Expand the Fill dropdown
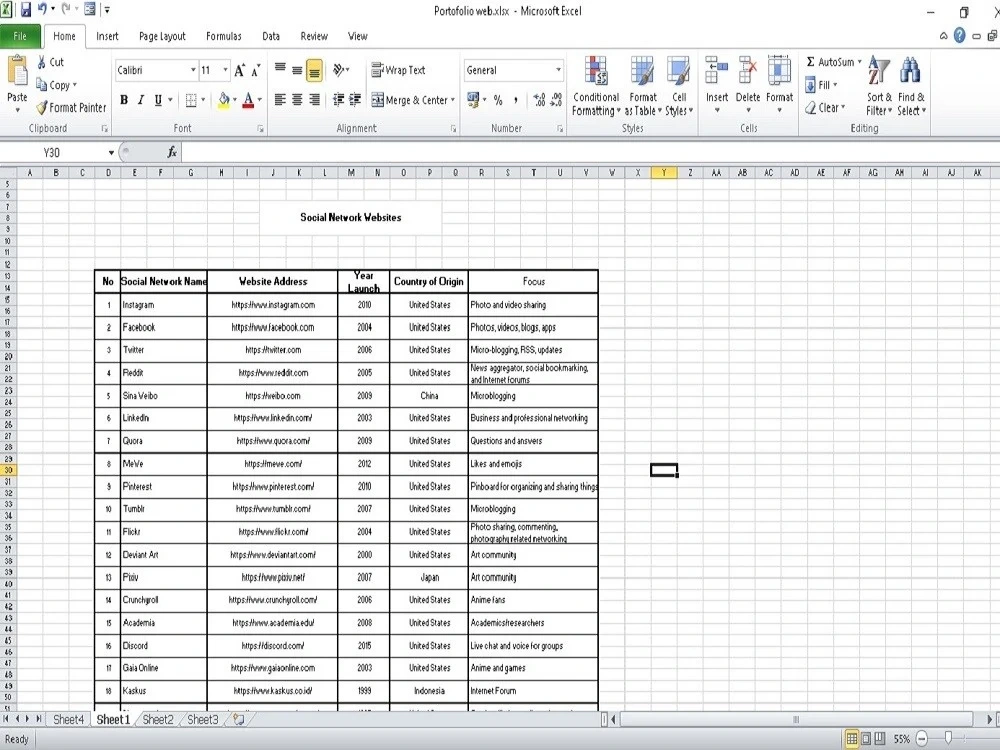 point(835,85)
